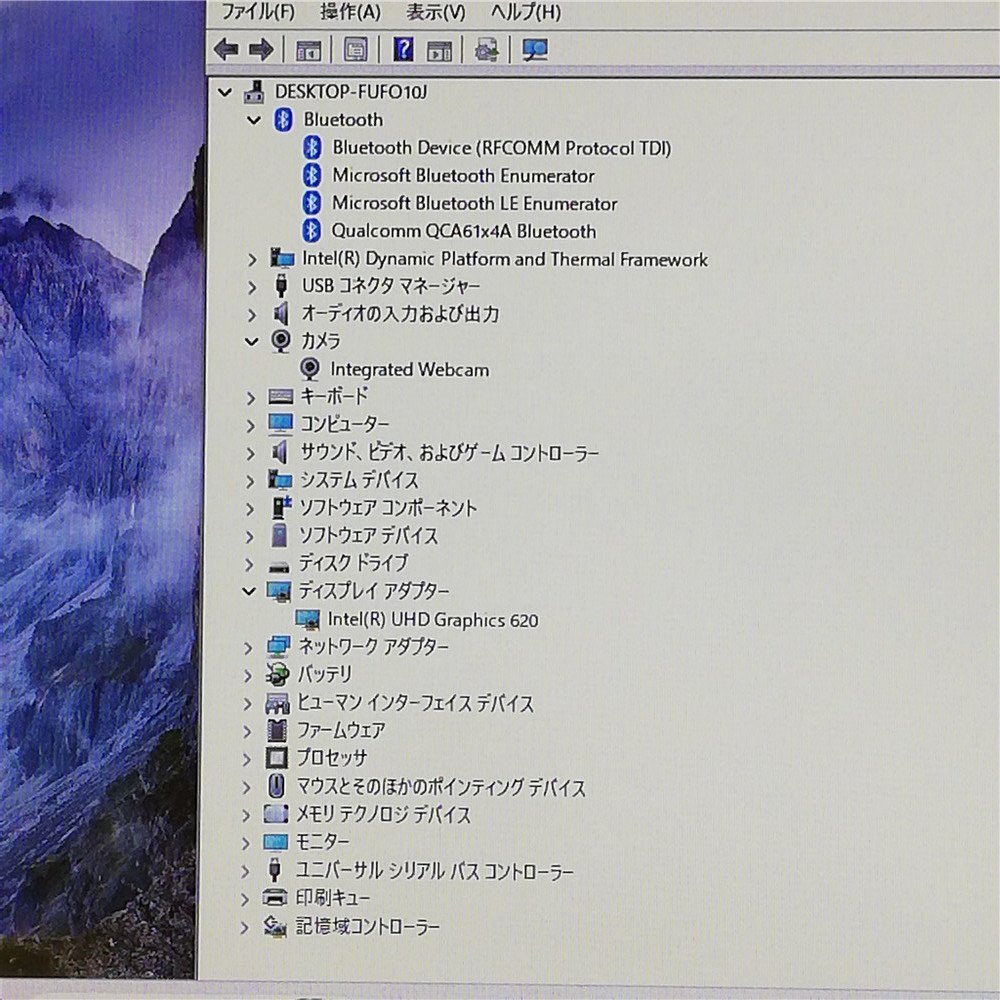
Task: Click the Properties toolbar icon
Action: pyautogui.click(x=356, y=50)
